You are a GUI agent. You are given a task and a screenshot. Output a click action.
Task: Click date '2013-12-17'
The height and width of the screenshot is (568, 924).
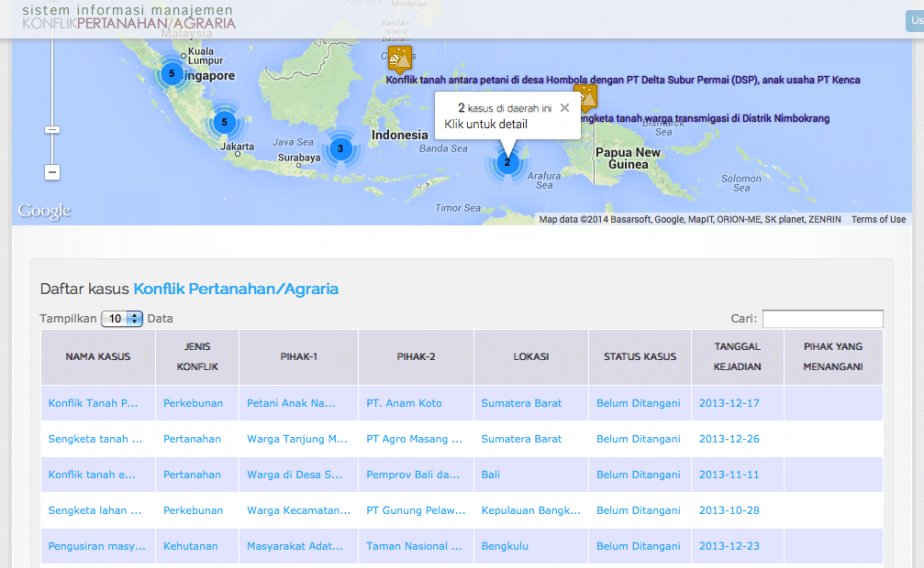[x=729, y=403]
